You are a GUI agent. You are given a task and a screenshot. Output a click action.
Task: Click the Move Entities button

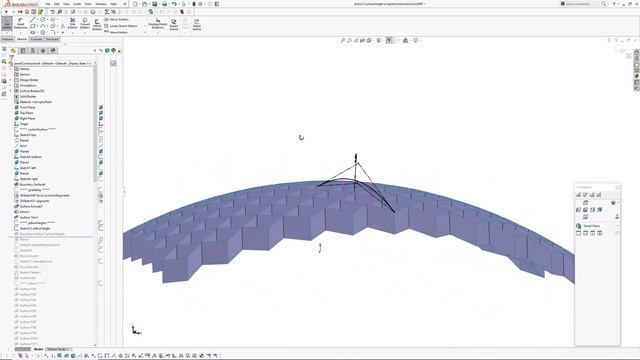[x=116, y=32]
